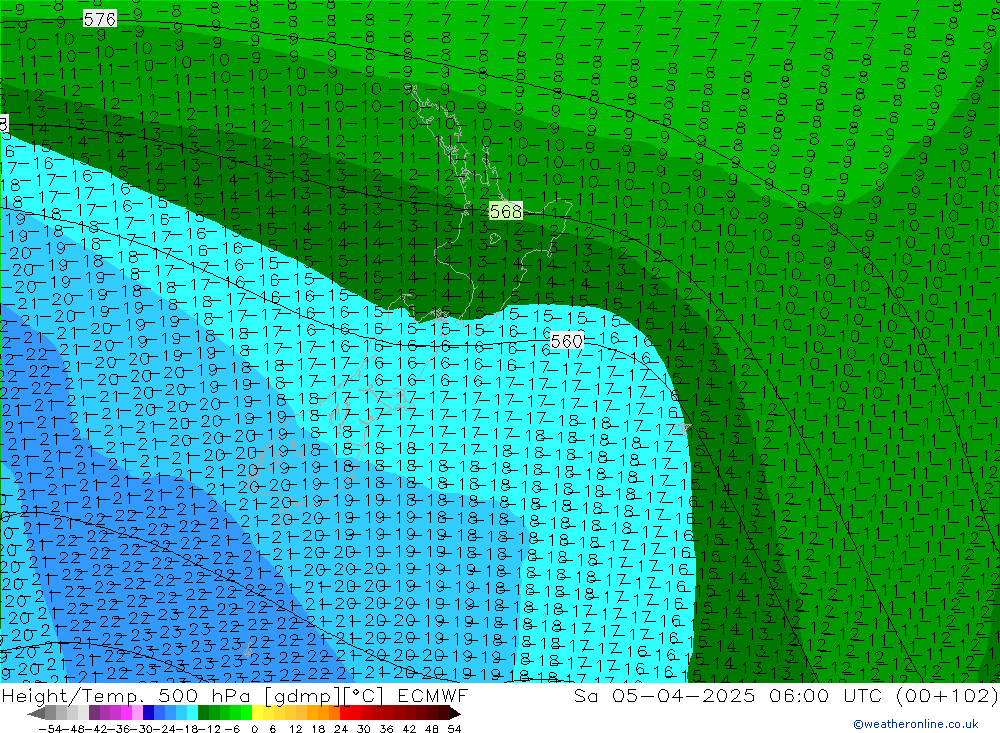Click the 06:00 UTC time text
Viewport: 1000px width, 733px height.
point(825,696)
